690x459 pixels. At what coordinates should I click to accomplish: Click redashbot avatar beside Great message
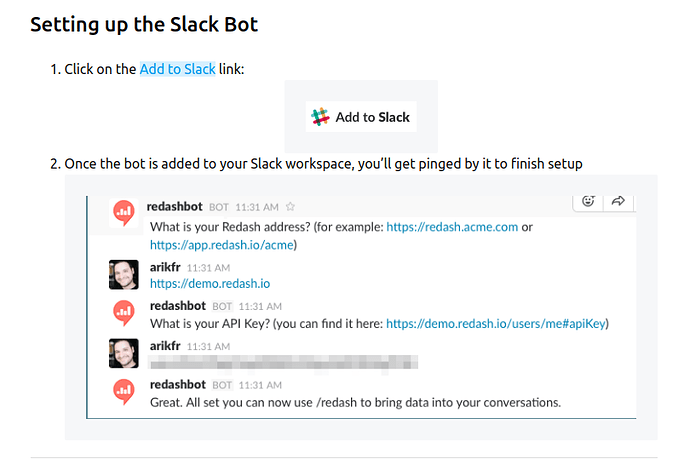pyautogui.click(x=124, y=391)
